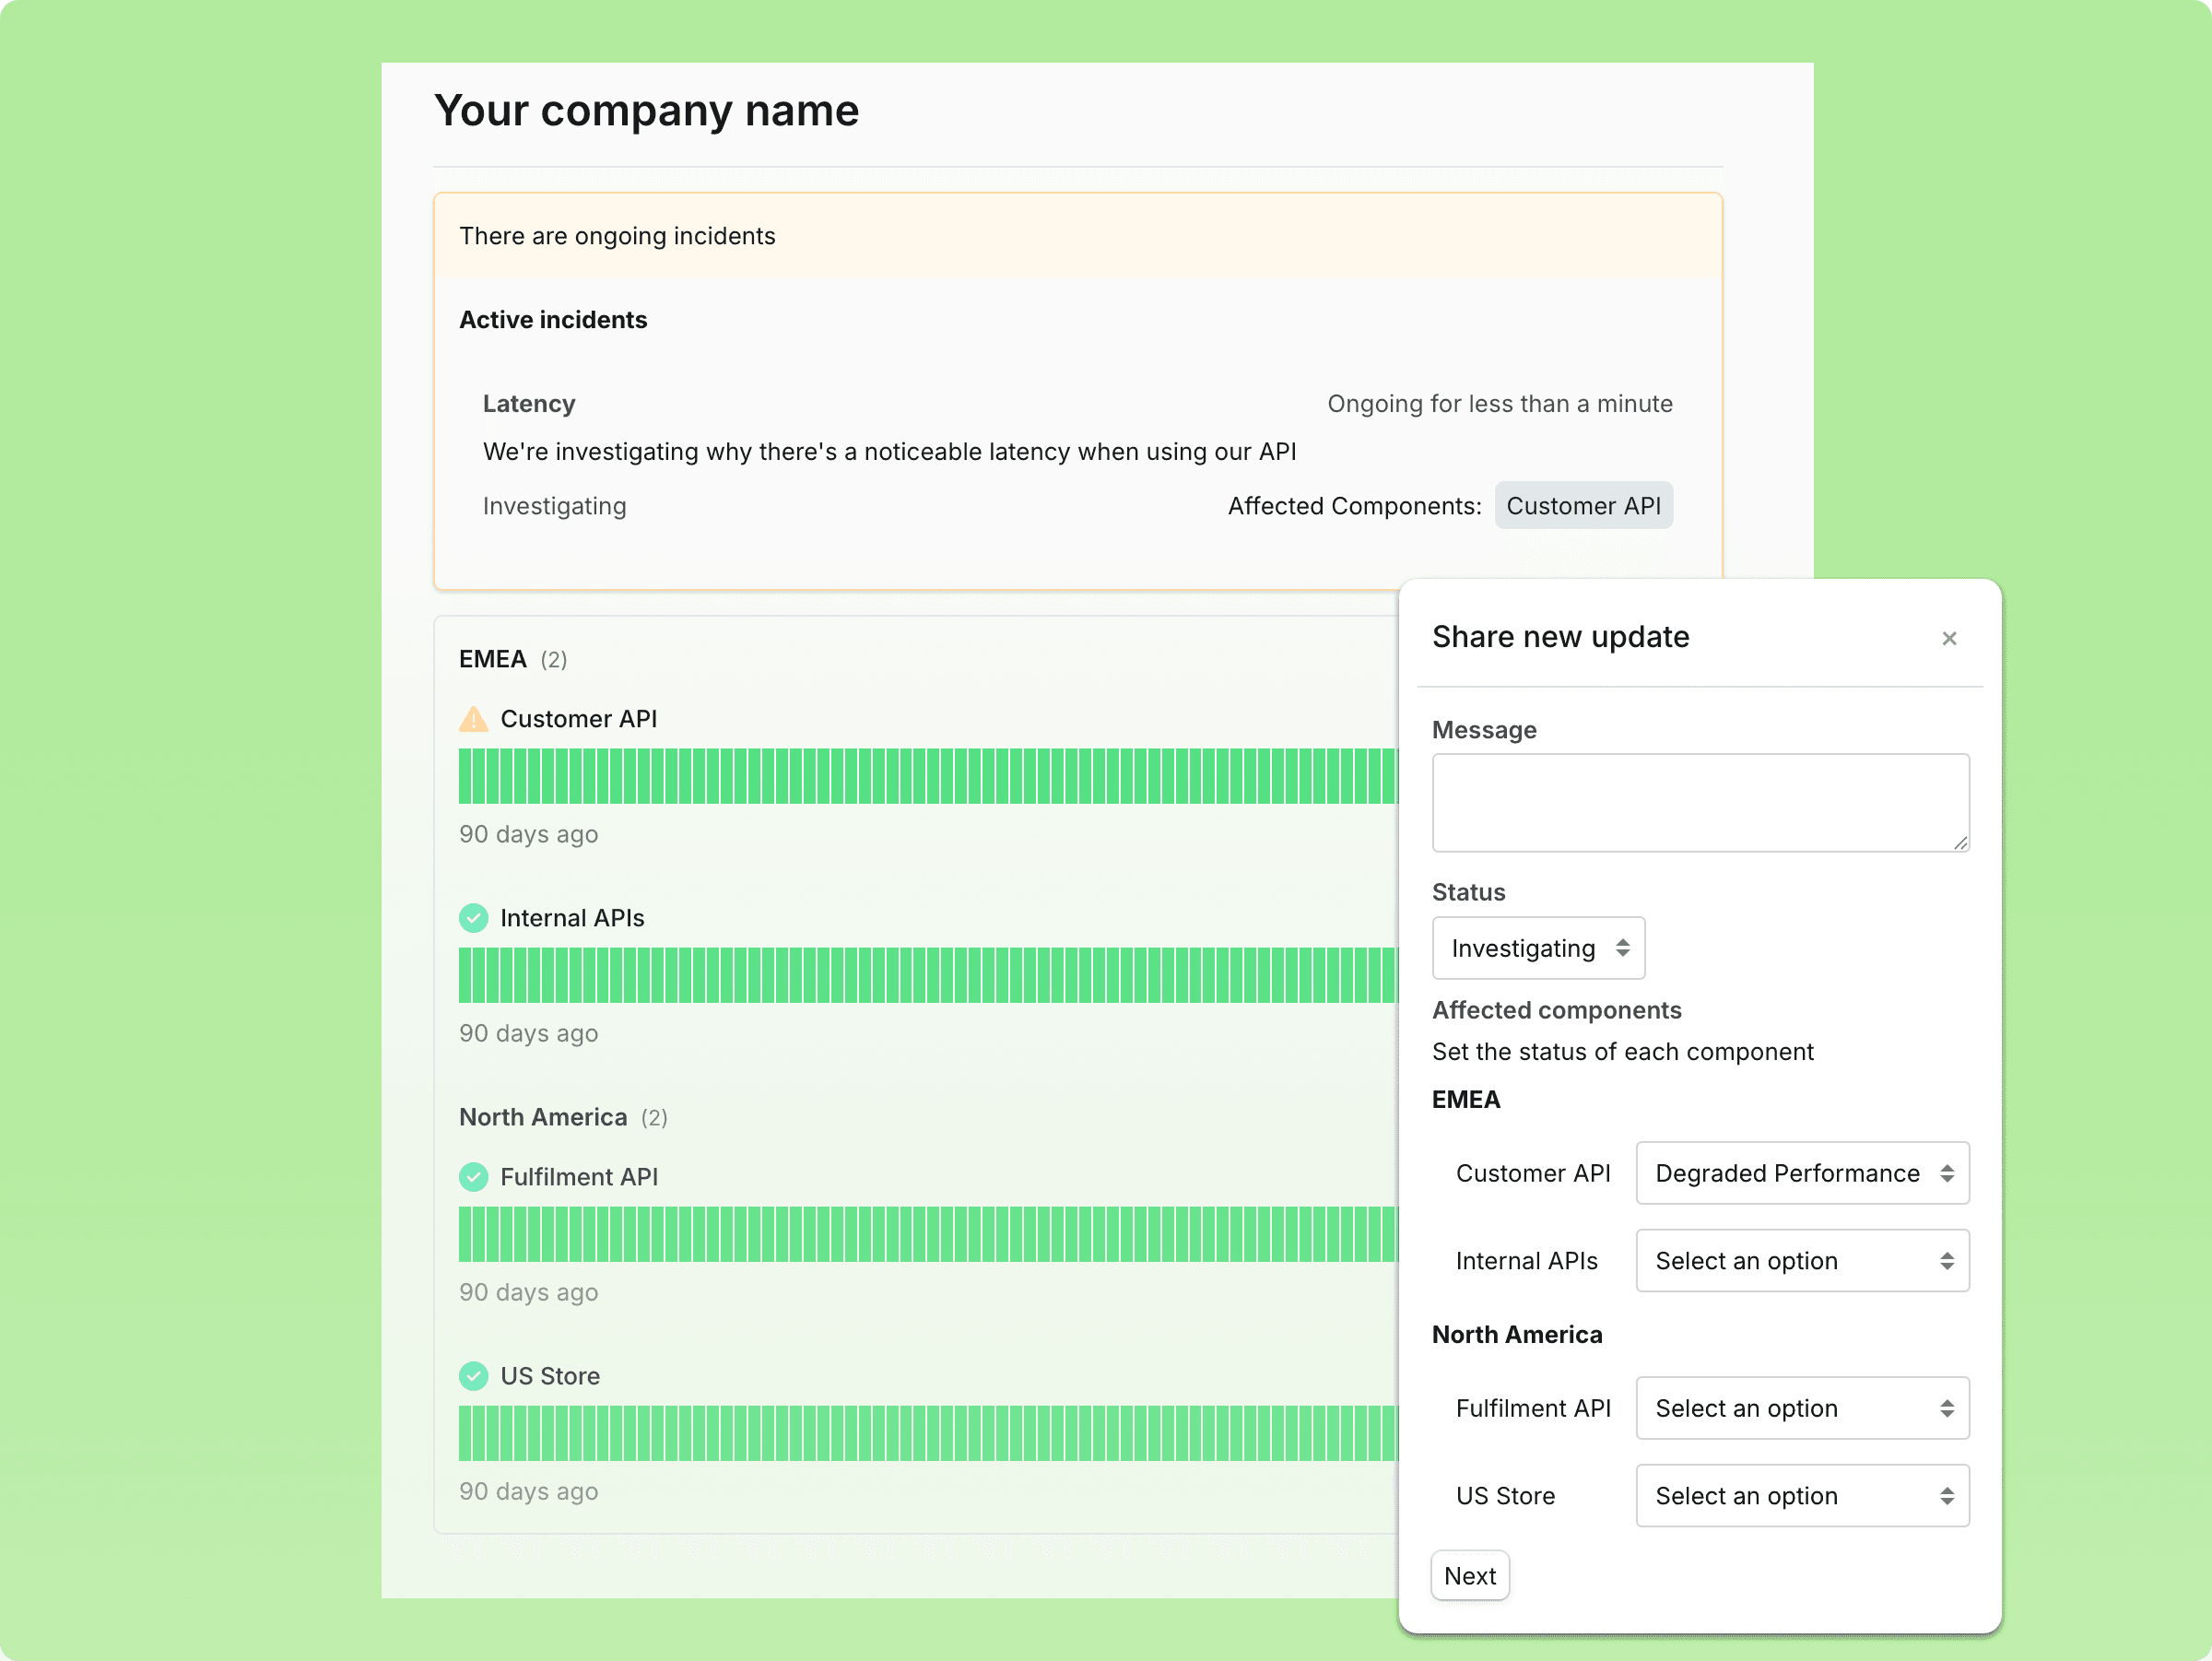This screenshot has width=2212, height=1661.
Task: Click the Customer API affected component badge
Action: tap(1583, 505)
